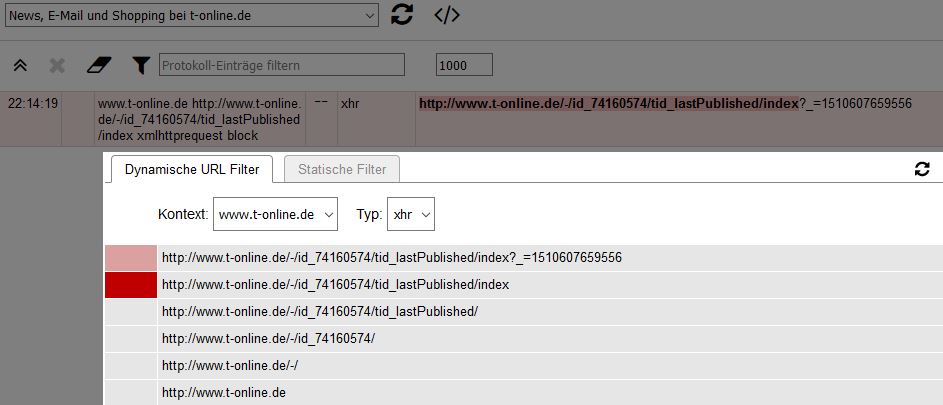The image size is (943, 405).
Task: Open the Typ dropdown set to xhr
Action: coord(411,214)
